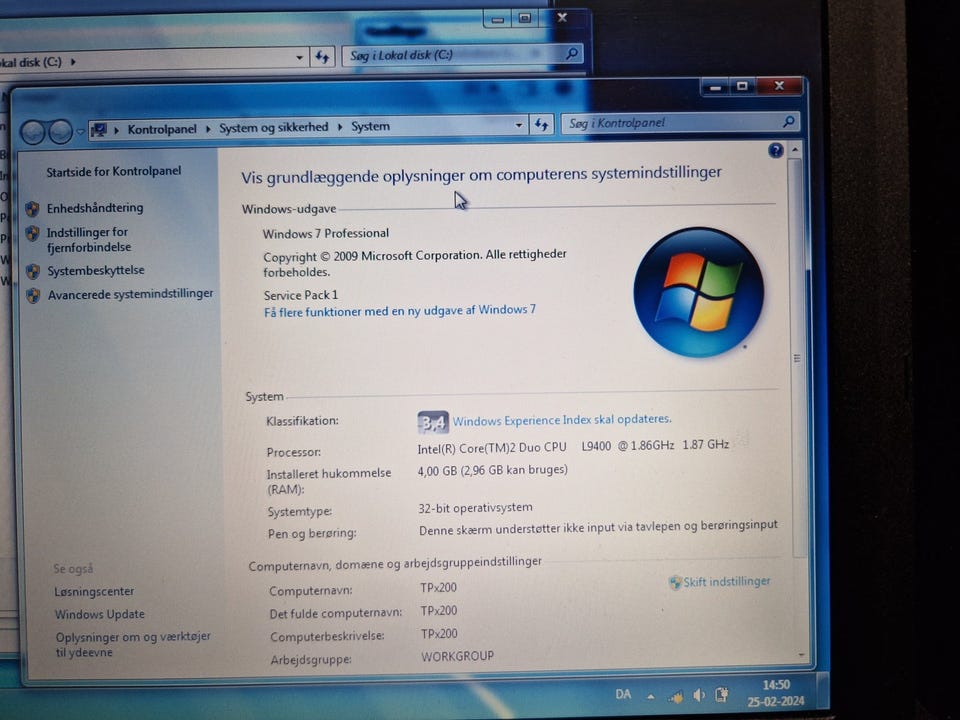This screenshot has height=720, width=960.
Task: Open Windows Update under Se også
Action: tap(100, 614)
